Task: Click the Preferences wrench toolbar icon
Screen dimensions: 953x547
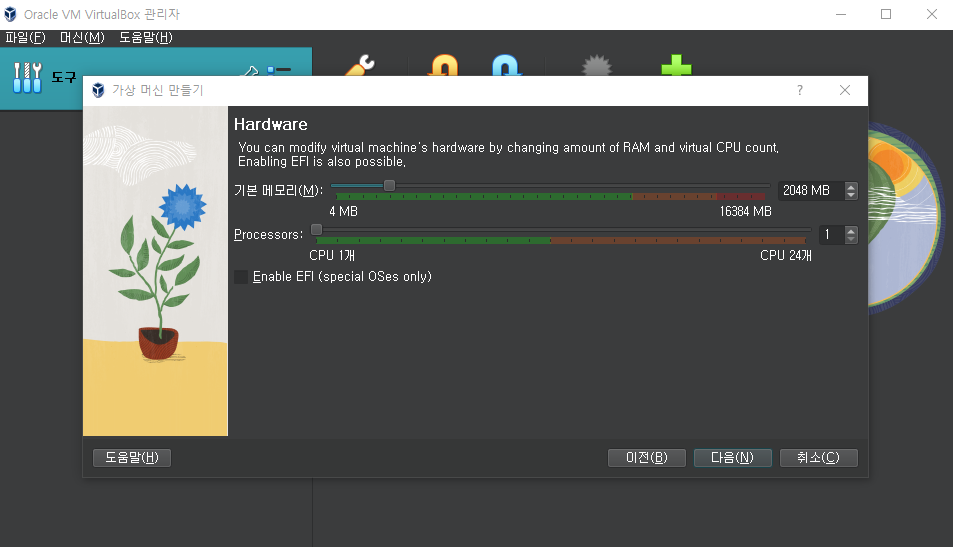Action: pyautogui.click(x=360, y=65)
